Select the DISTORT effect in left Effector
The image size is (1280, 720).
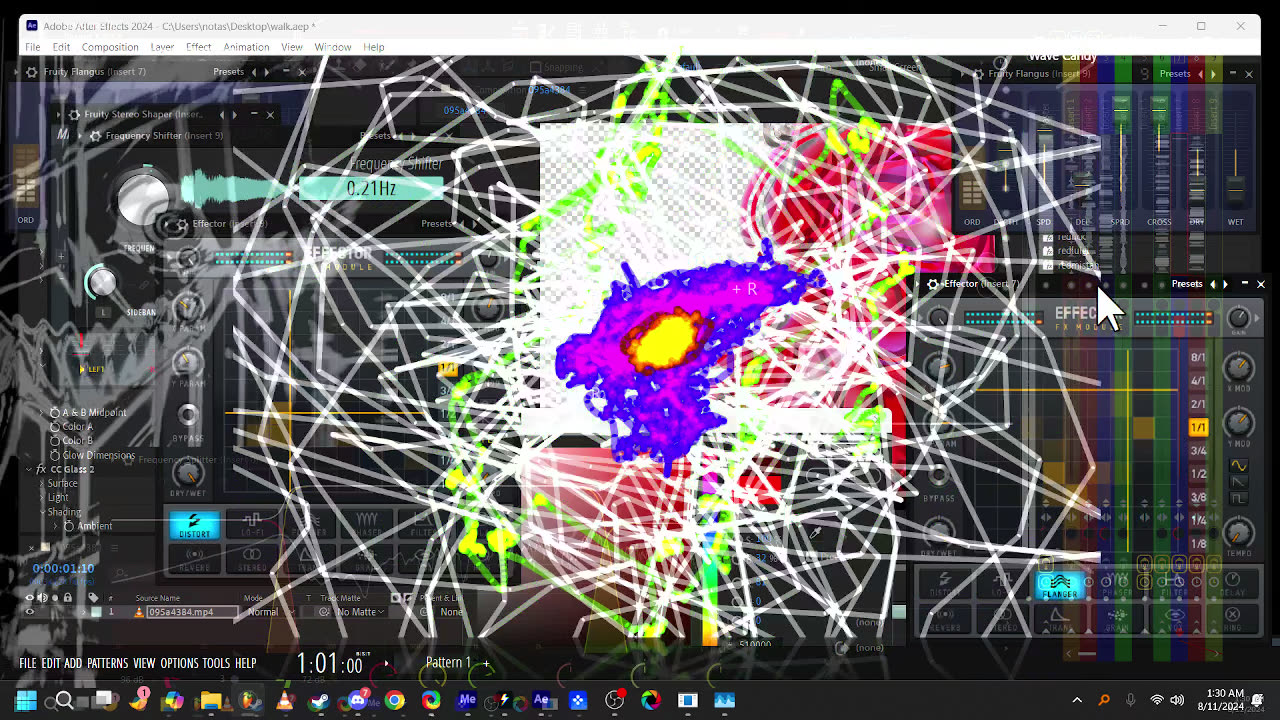click(x=194, y=525)
